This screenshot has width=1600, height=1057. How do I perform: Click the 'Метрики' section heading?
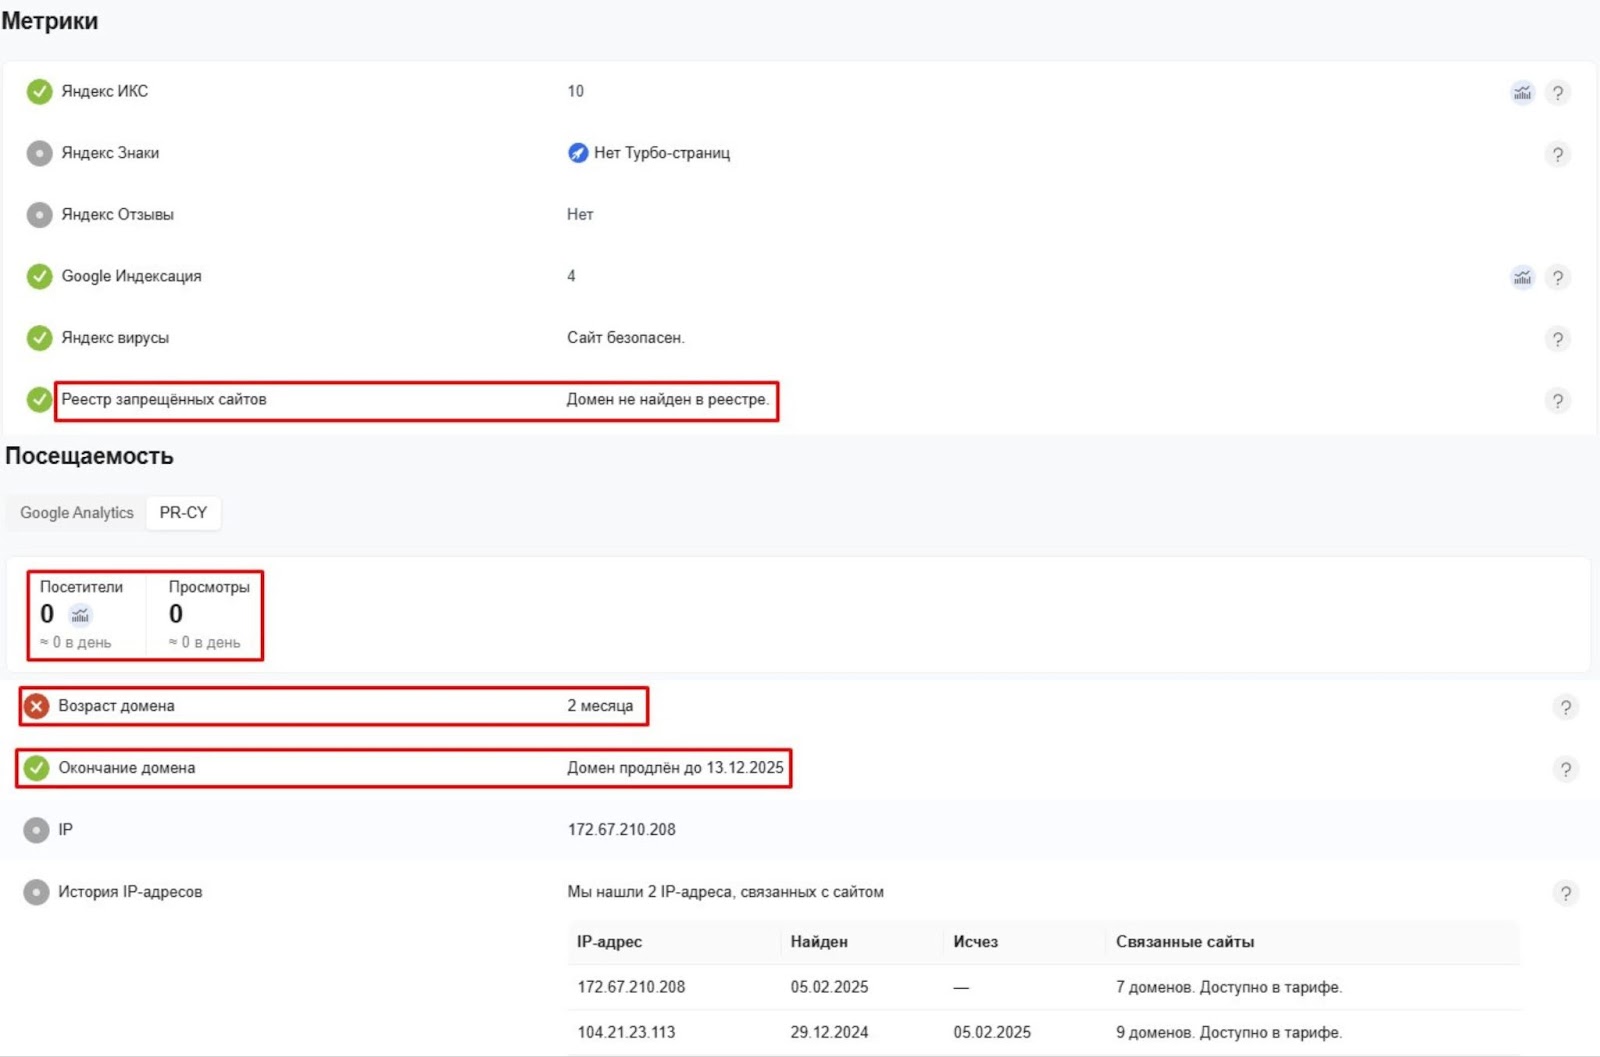click(50, 21)
